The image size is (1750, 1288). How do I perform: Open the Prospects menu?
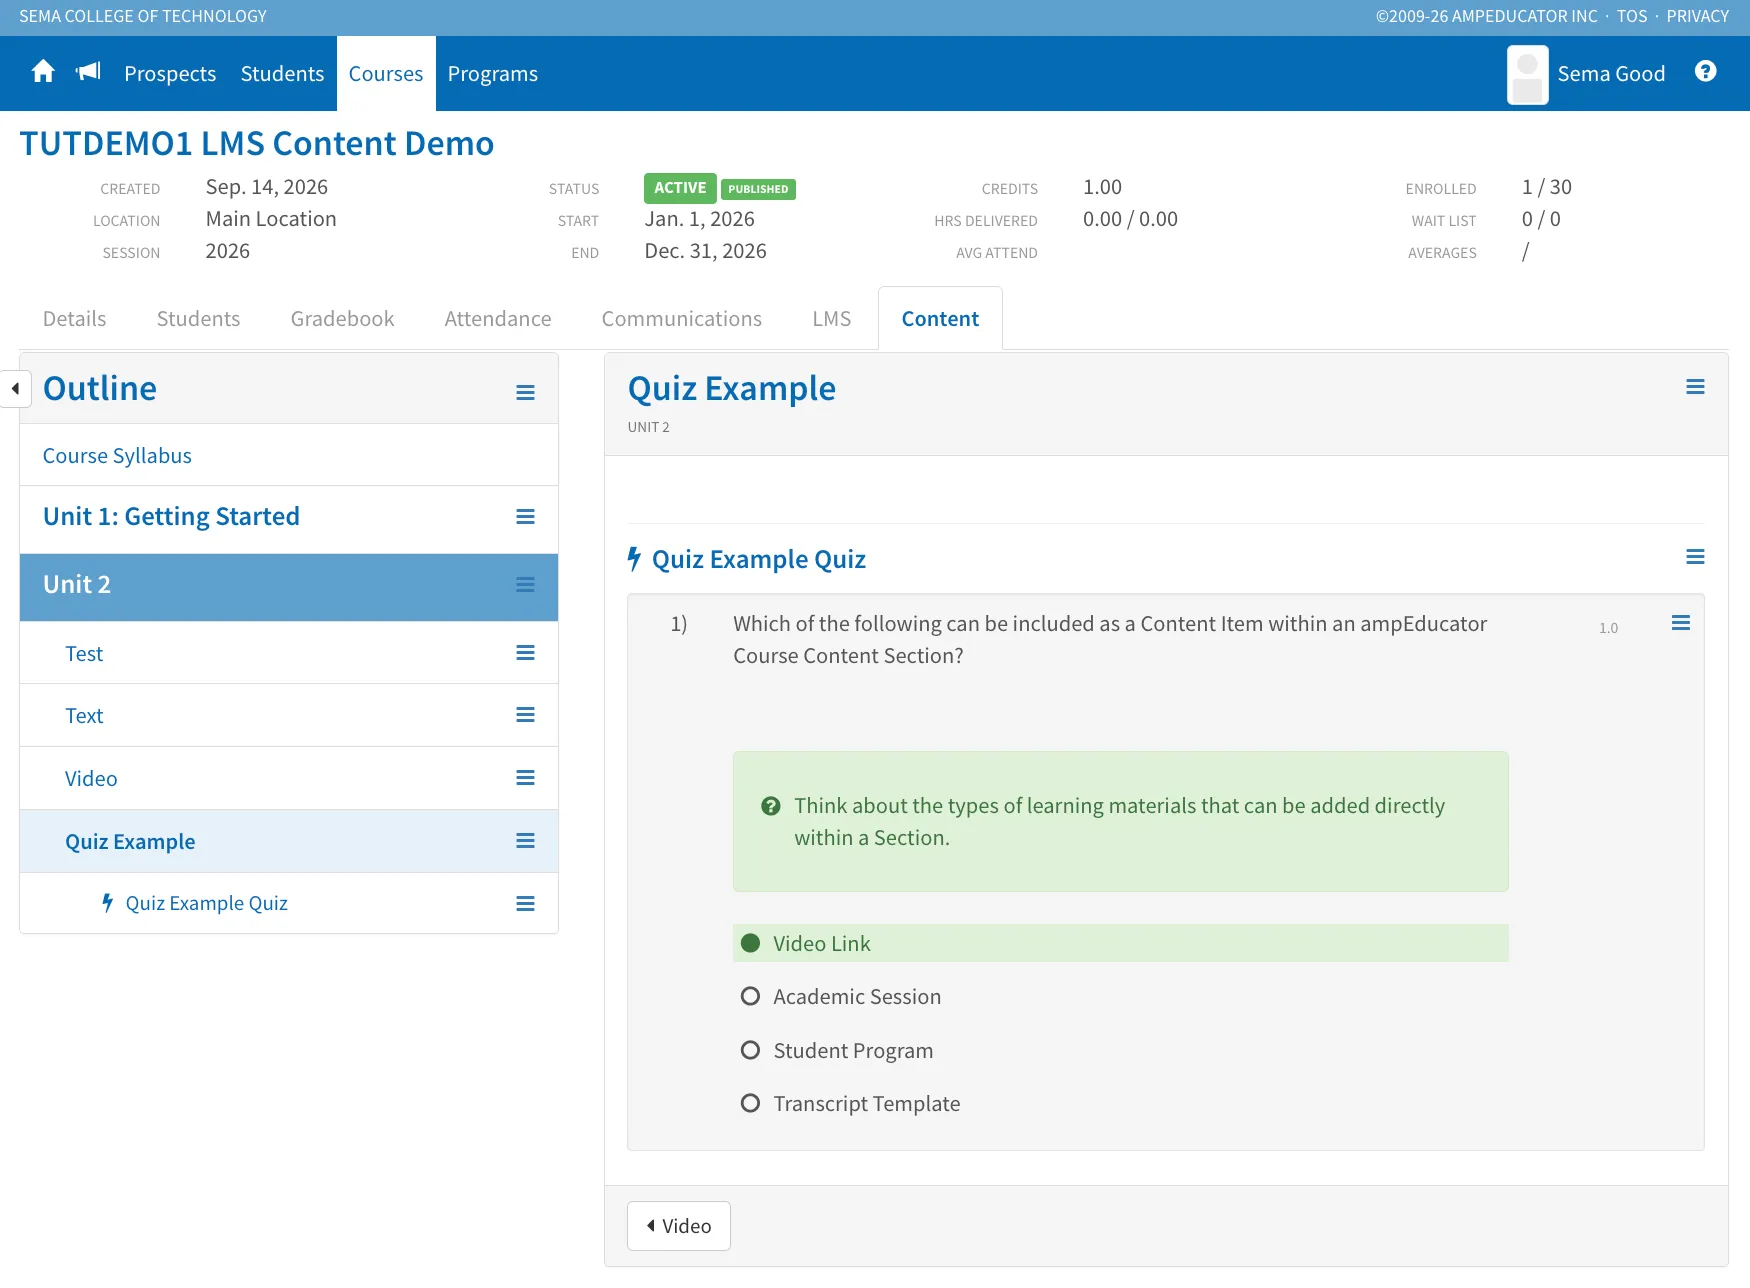click(x=170, y=74)
